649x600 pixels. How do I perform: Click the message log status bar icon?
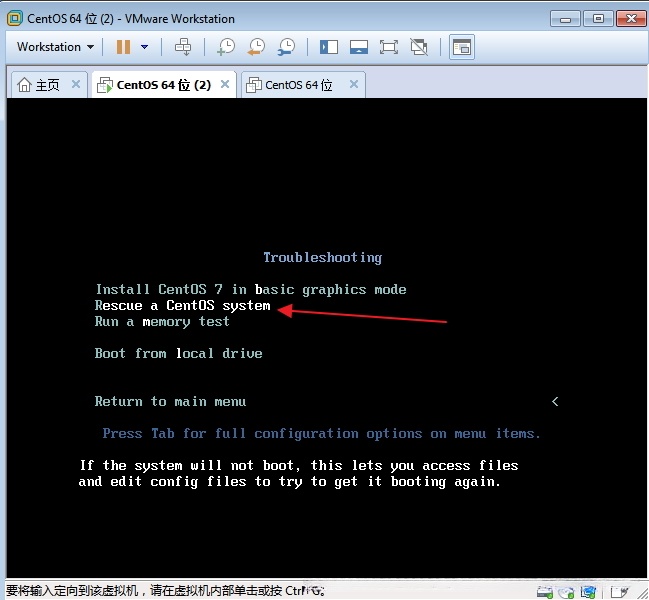point(620,592)
